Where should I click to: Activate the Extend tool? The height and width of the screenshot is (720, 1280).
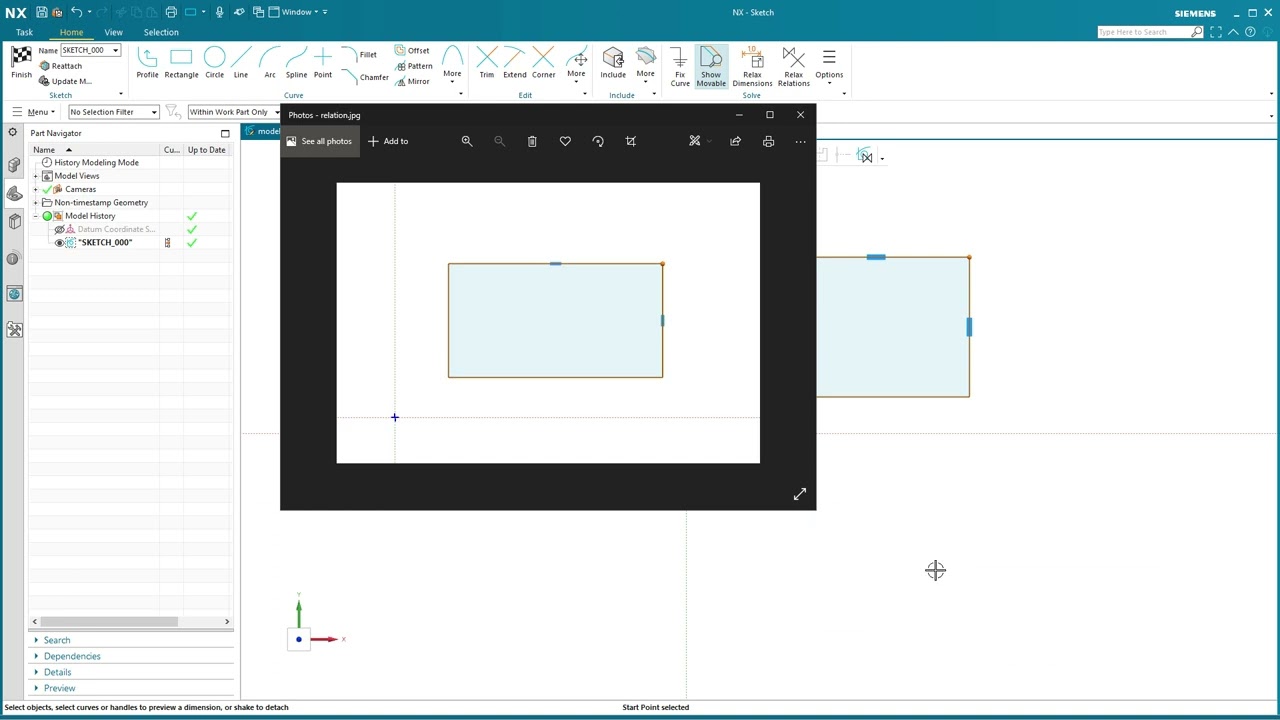click(514, 63)
